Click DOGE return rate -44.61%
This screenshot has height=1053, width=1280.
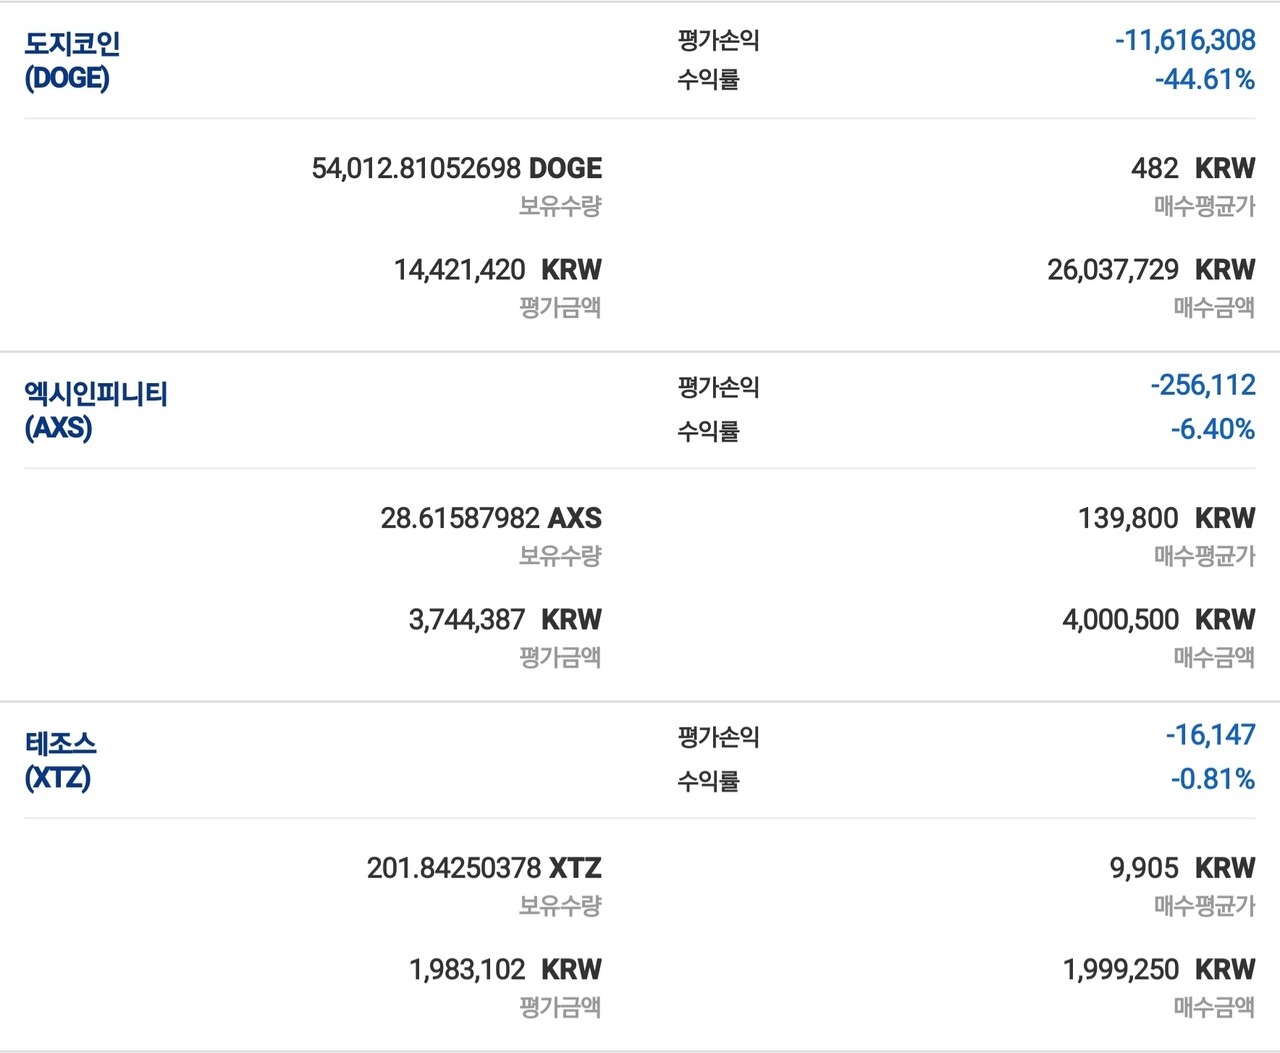1204,79
